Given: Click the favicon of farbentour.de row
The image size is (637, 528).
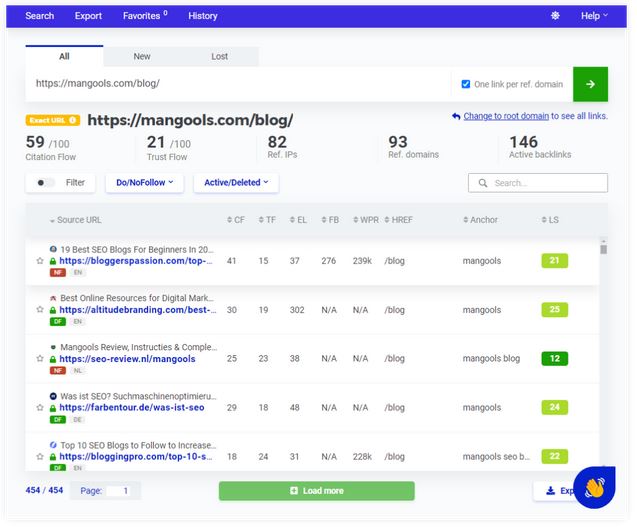Looking at the screenshot, I should pyautogui.click(x=53, y=396).
